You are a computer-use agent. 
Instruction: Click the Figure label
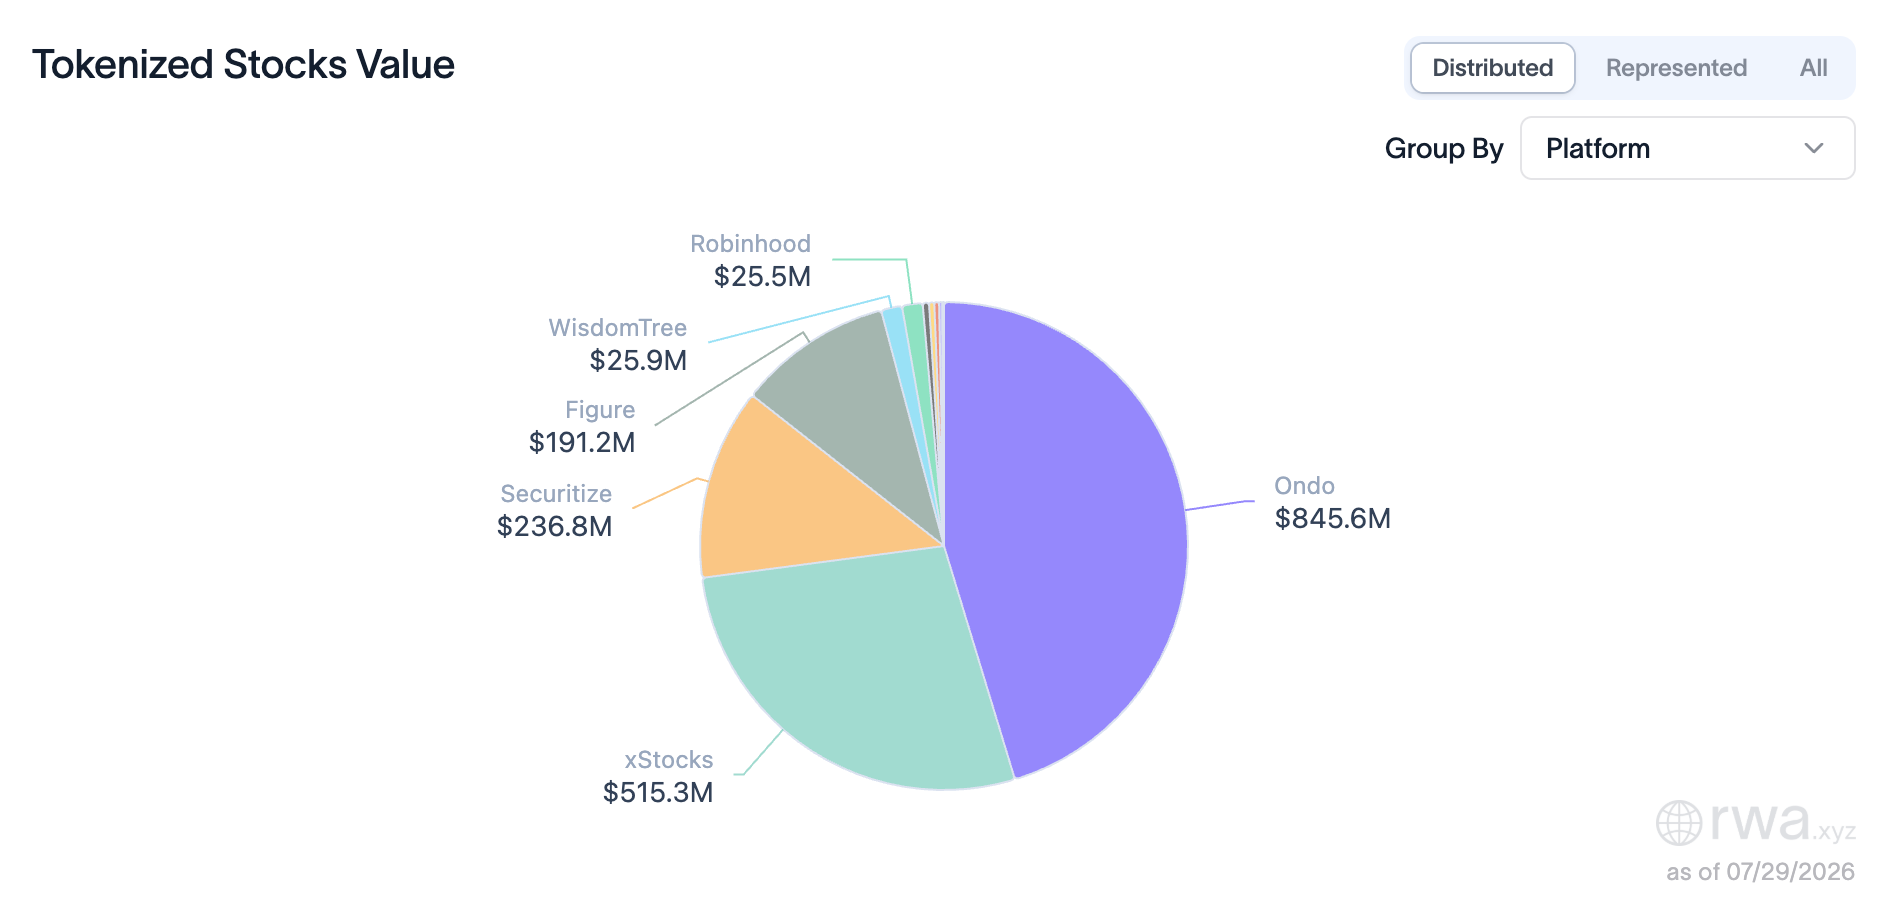[x=600, y=410]
